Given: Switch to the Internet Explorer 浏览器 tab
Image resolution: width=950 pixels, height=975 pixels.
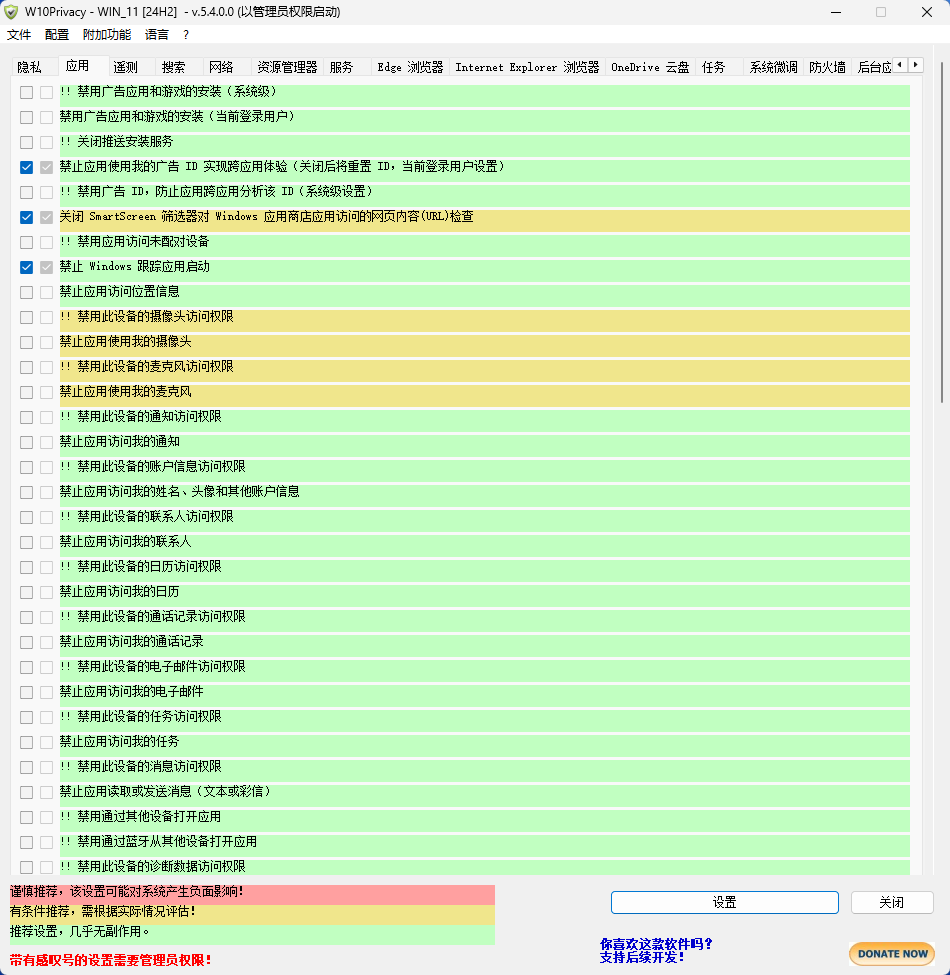Looking at the screenshot, I should click(527, 67).
